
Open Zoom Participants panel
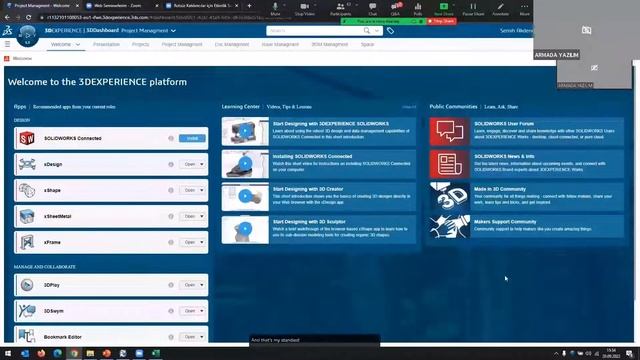pyautogui.click(x=340, y=9)
